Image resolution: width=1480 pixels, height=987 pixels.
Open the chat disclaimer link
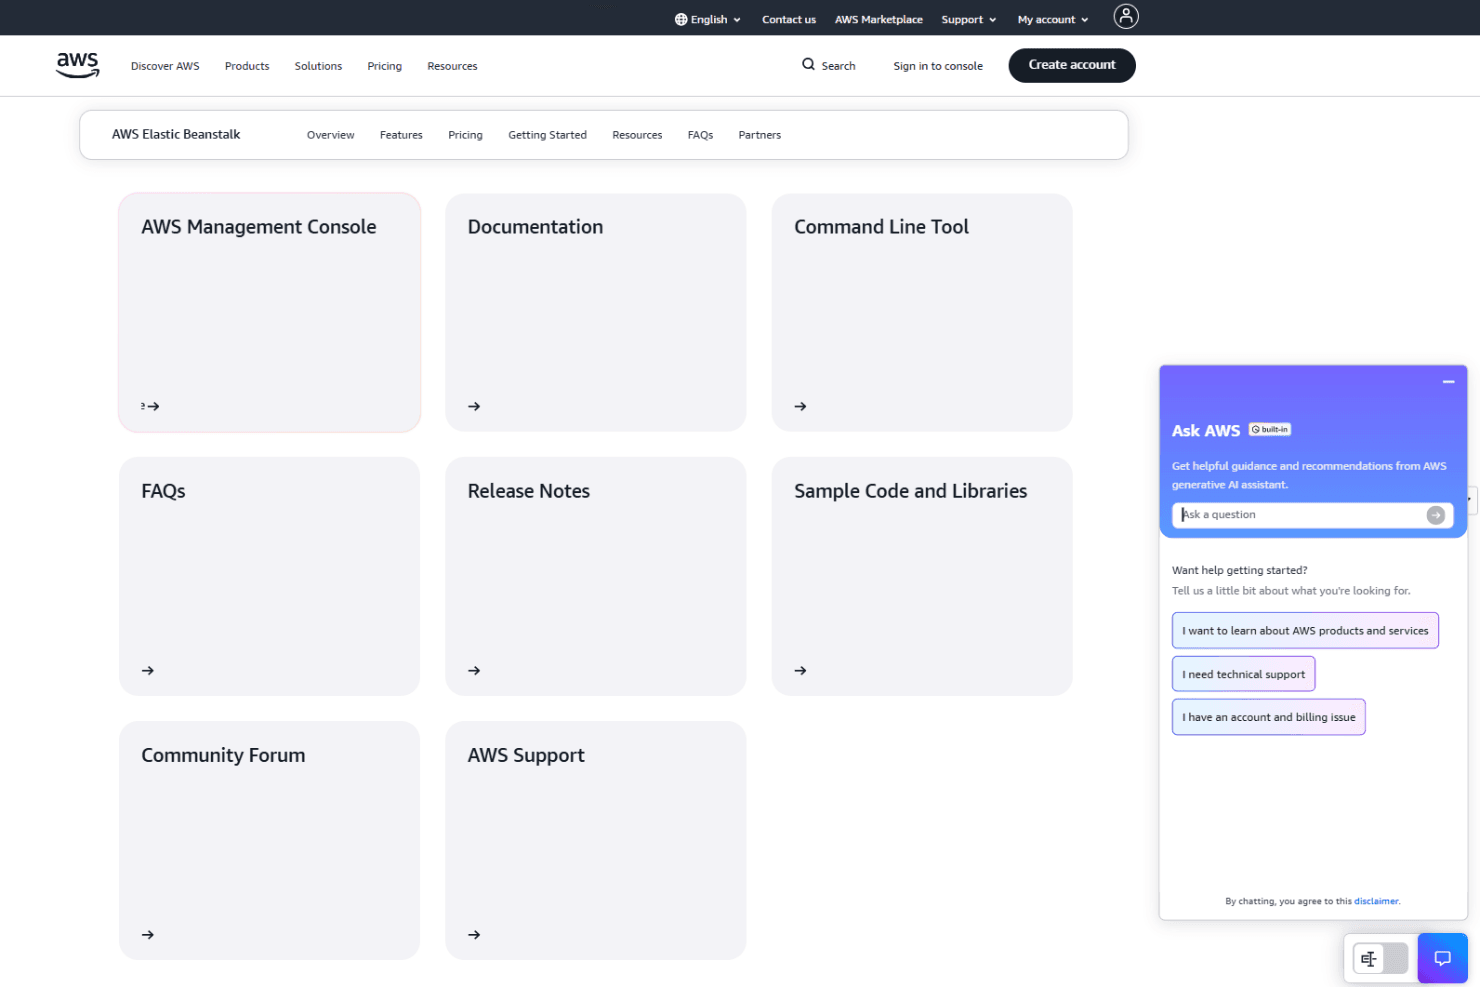click(x=1376, y=901)
